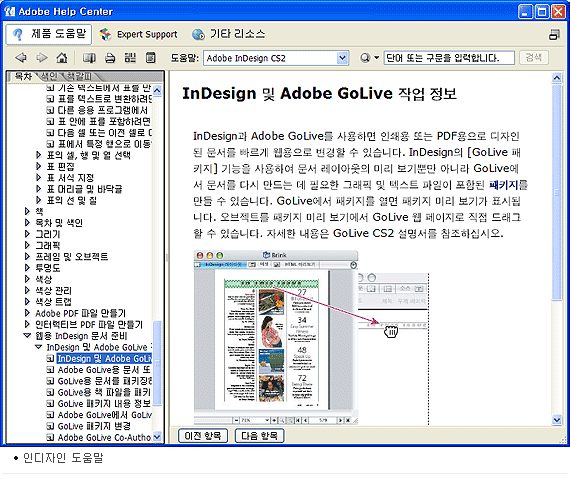The height and width of the screenshot is (479, 570).
Task: Go back with the left arrow icon
Action: click(21, 57)
